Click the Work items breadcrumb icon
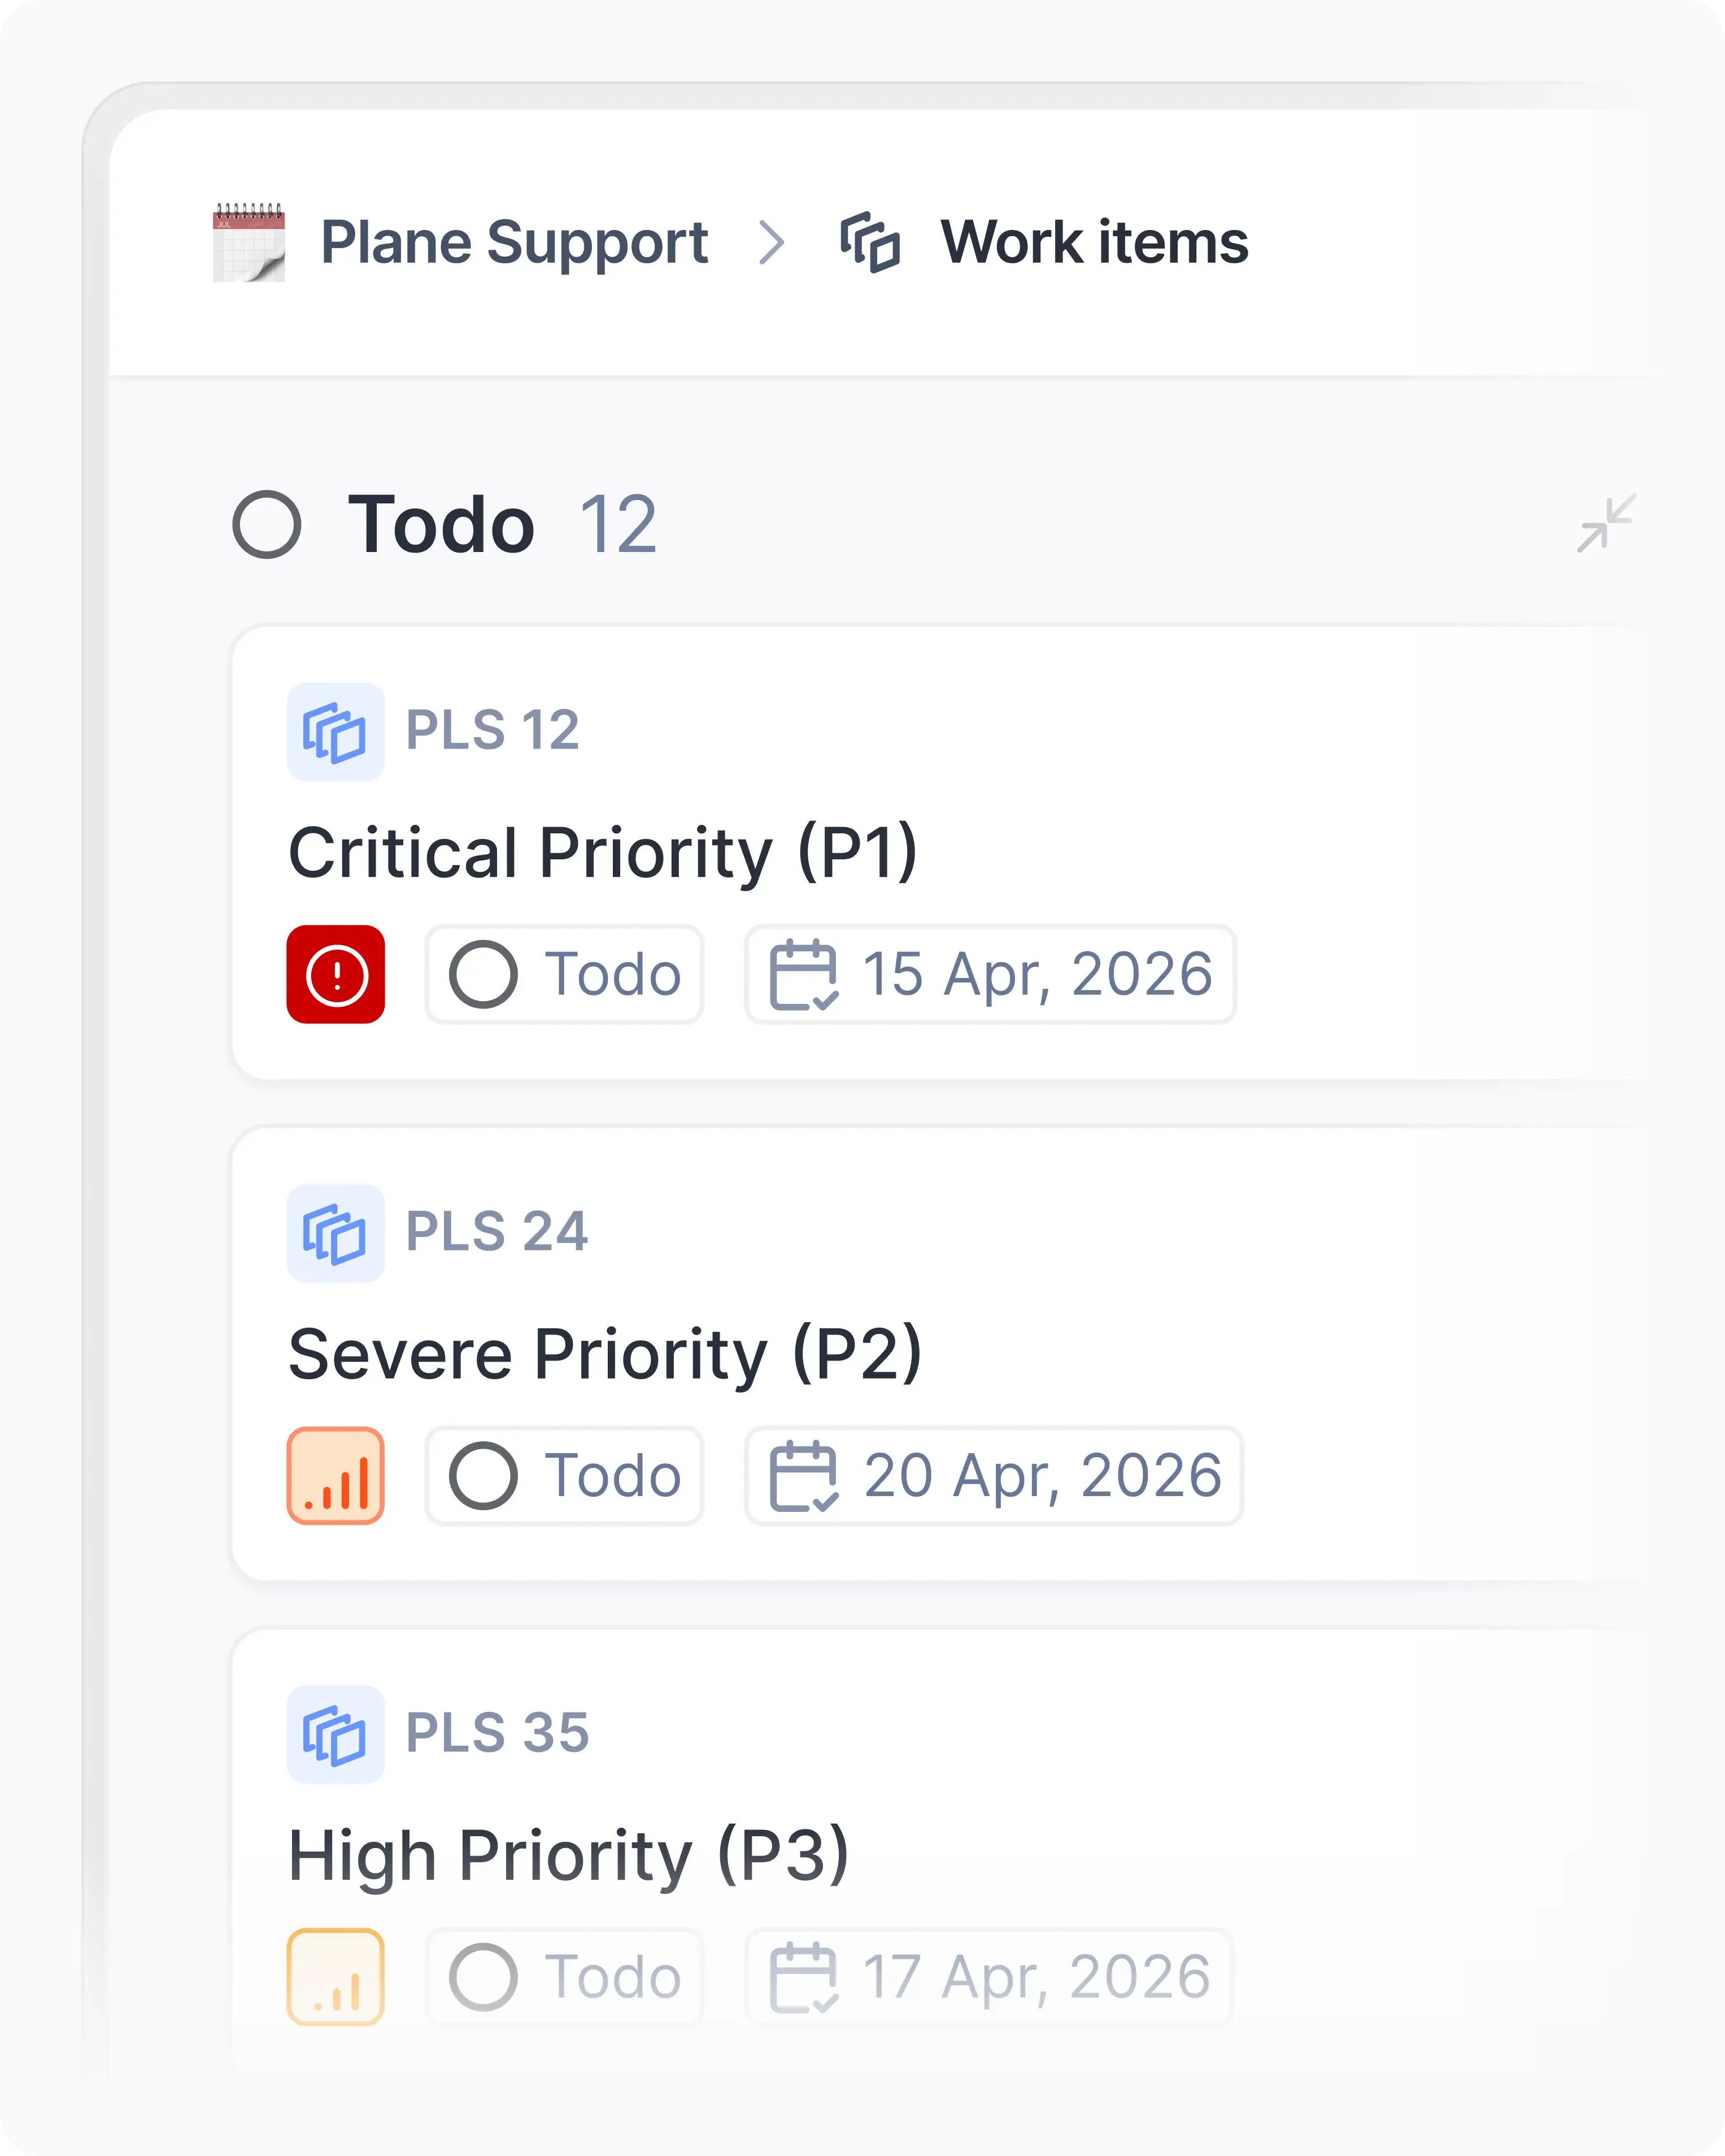 click(870, 243)
